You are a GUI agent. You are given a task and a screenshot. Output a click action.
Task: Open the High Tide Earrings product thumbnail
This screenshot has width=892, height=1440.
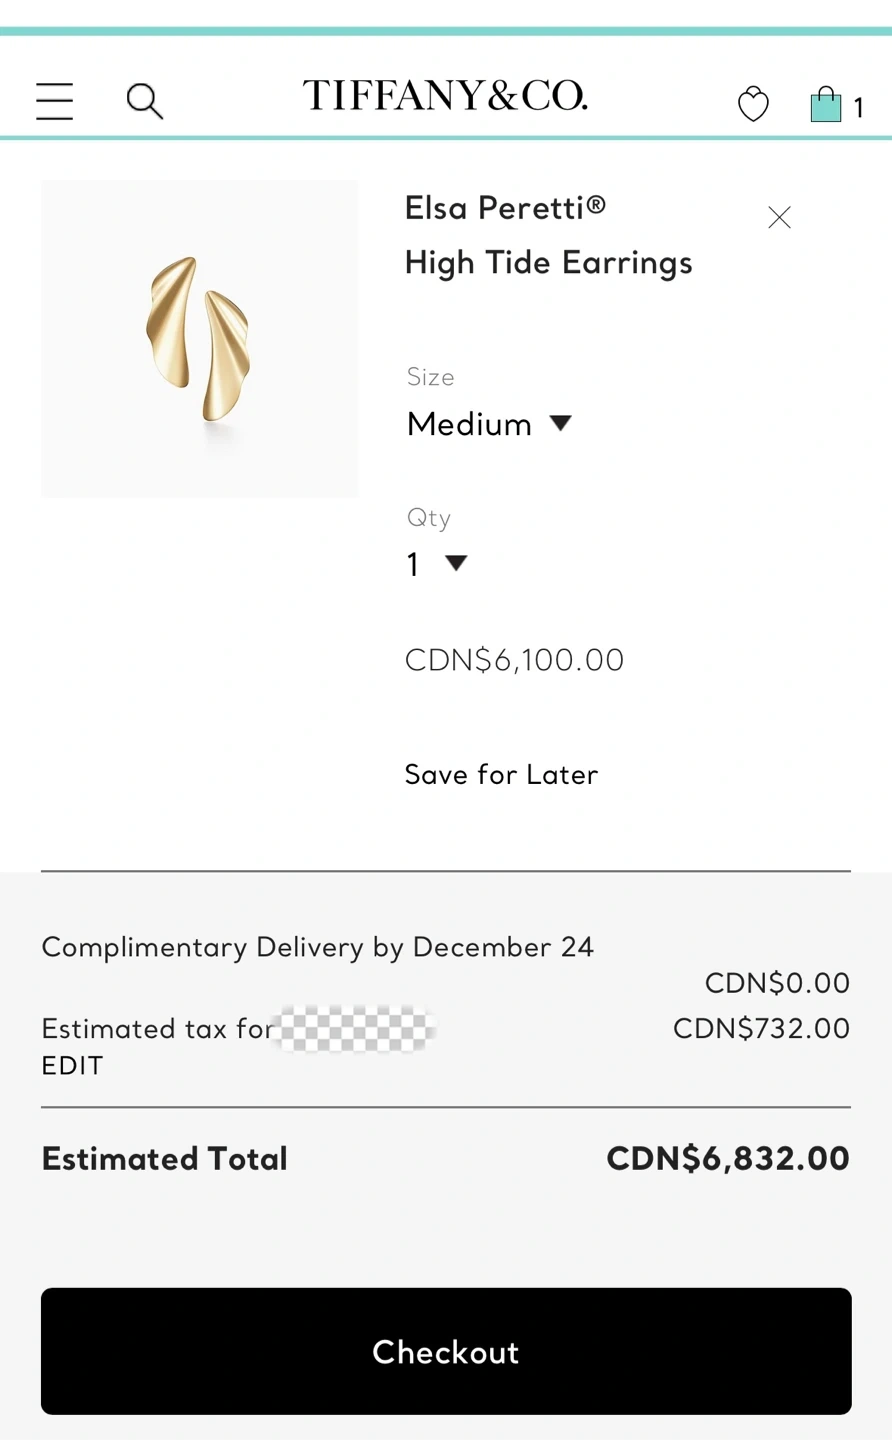(200, 339)
